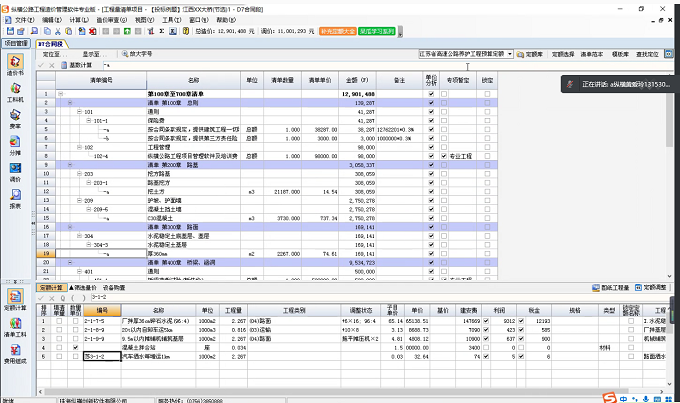Click the muted microphone icon in notification
This screenshot has height=403, width=680.
pyautogui.click(x=570, y=84)
